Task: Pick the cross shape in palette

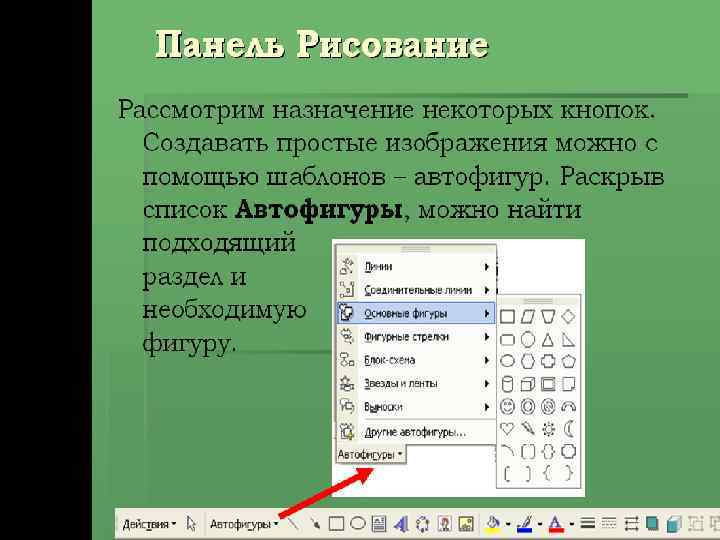Action: click(x=548, y=361)
